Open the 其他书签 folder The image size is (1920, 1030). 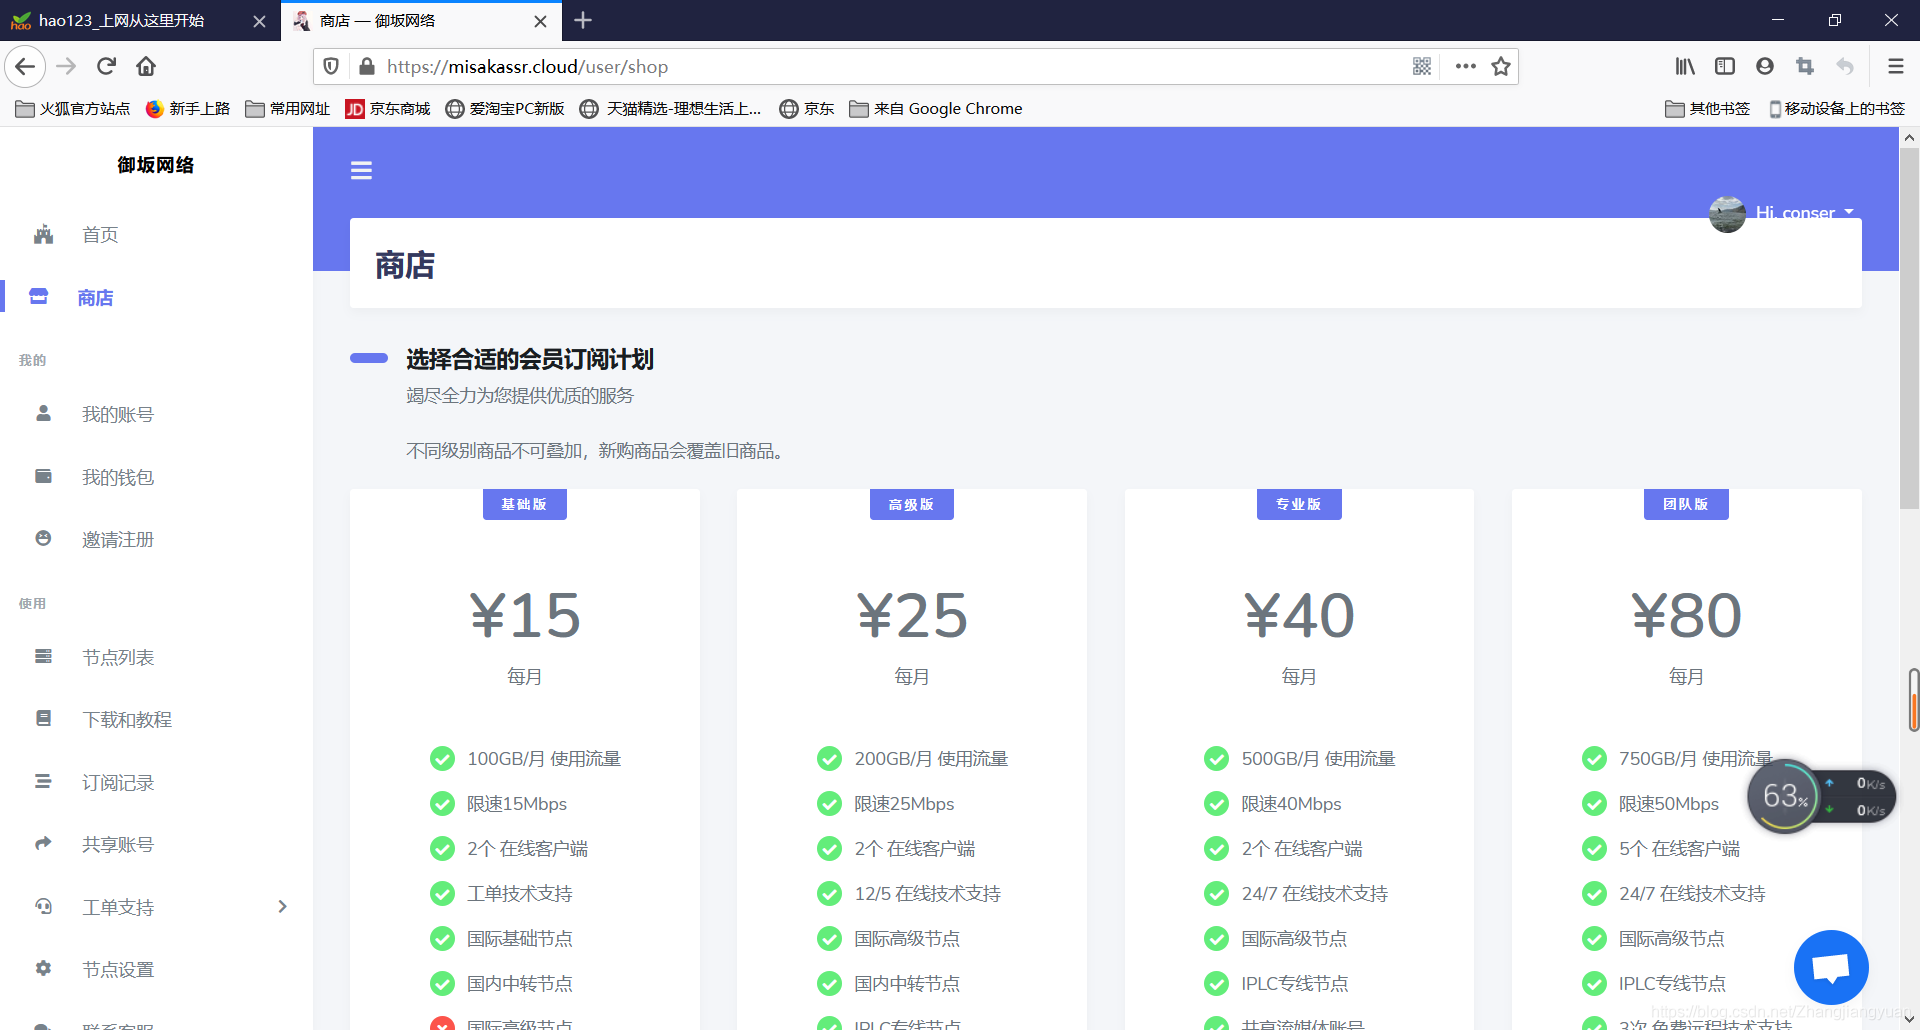click(x=1708, y=109)
